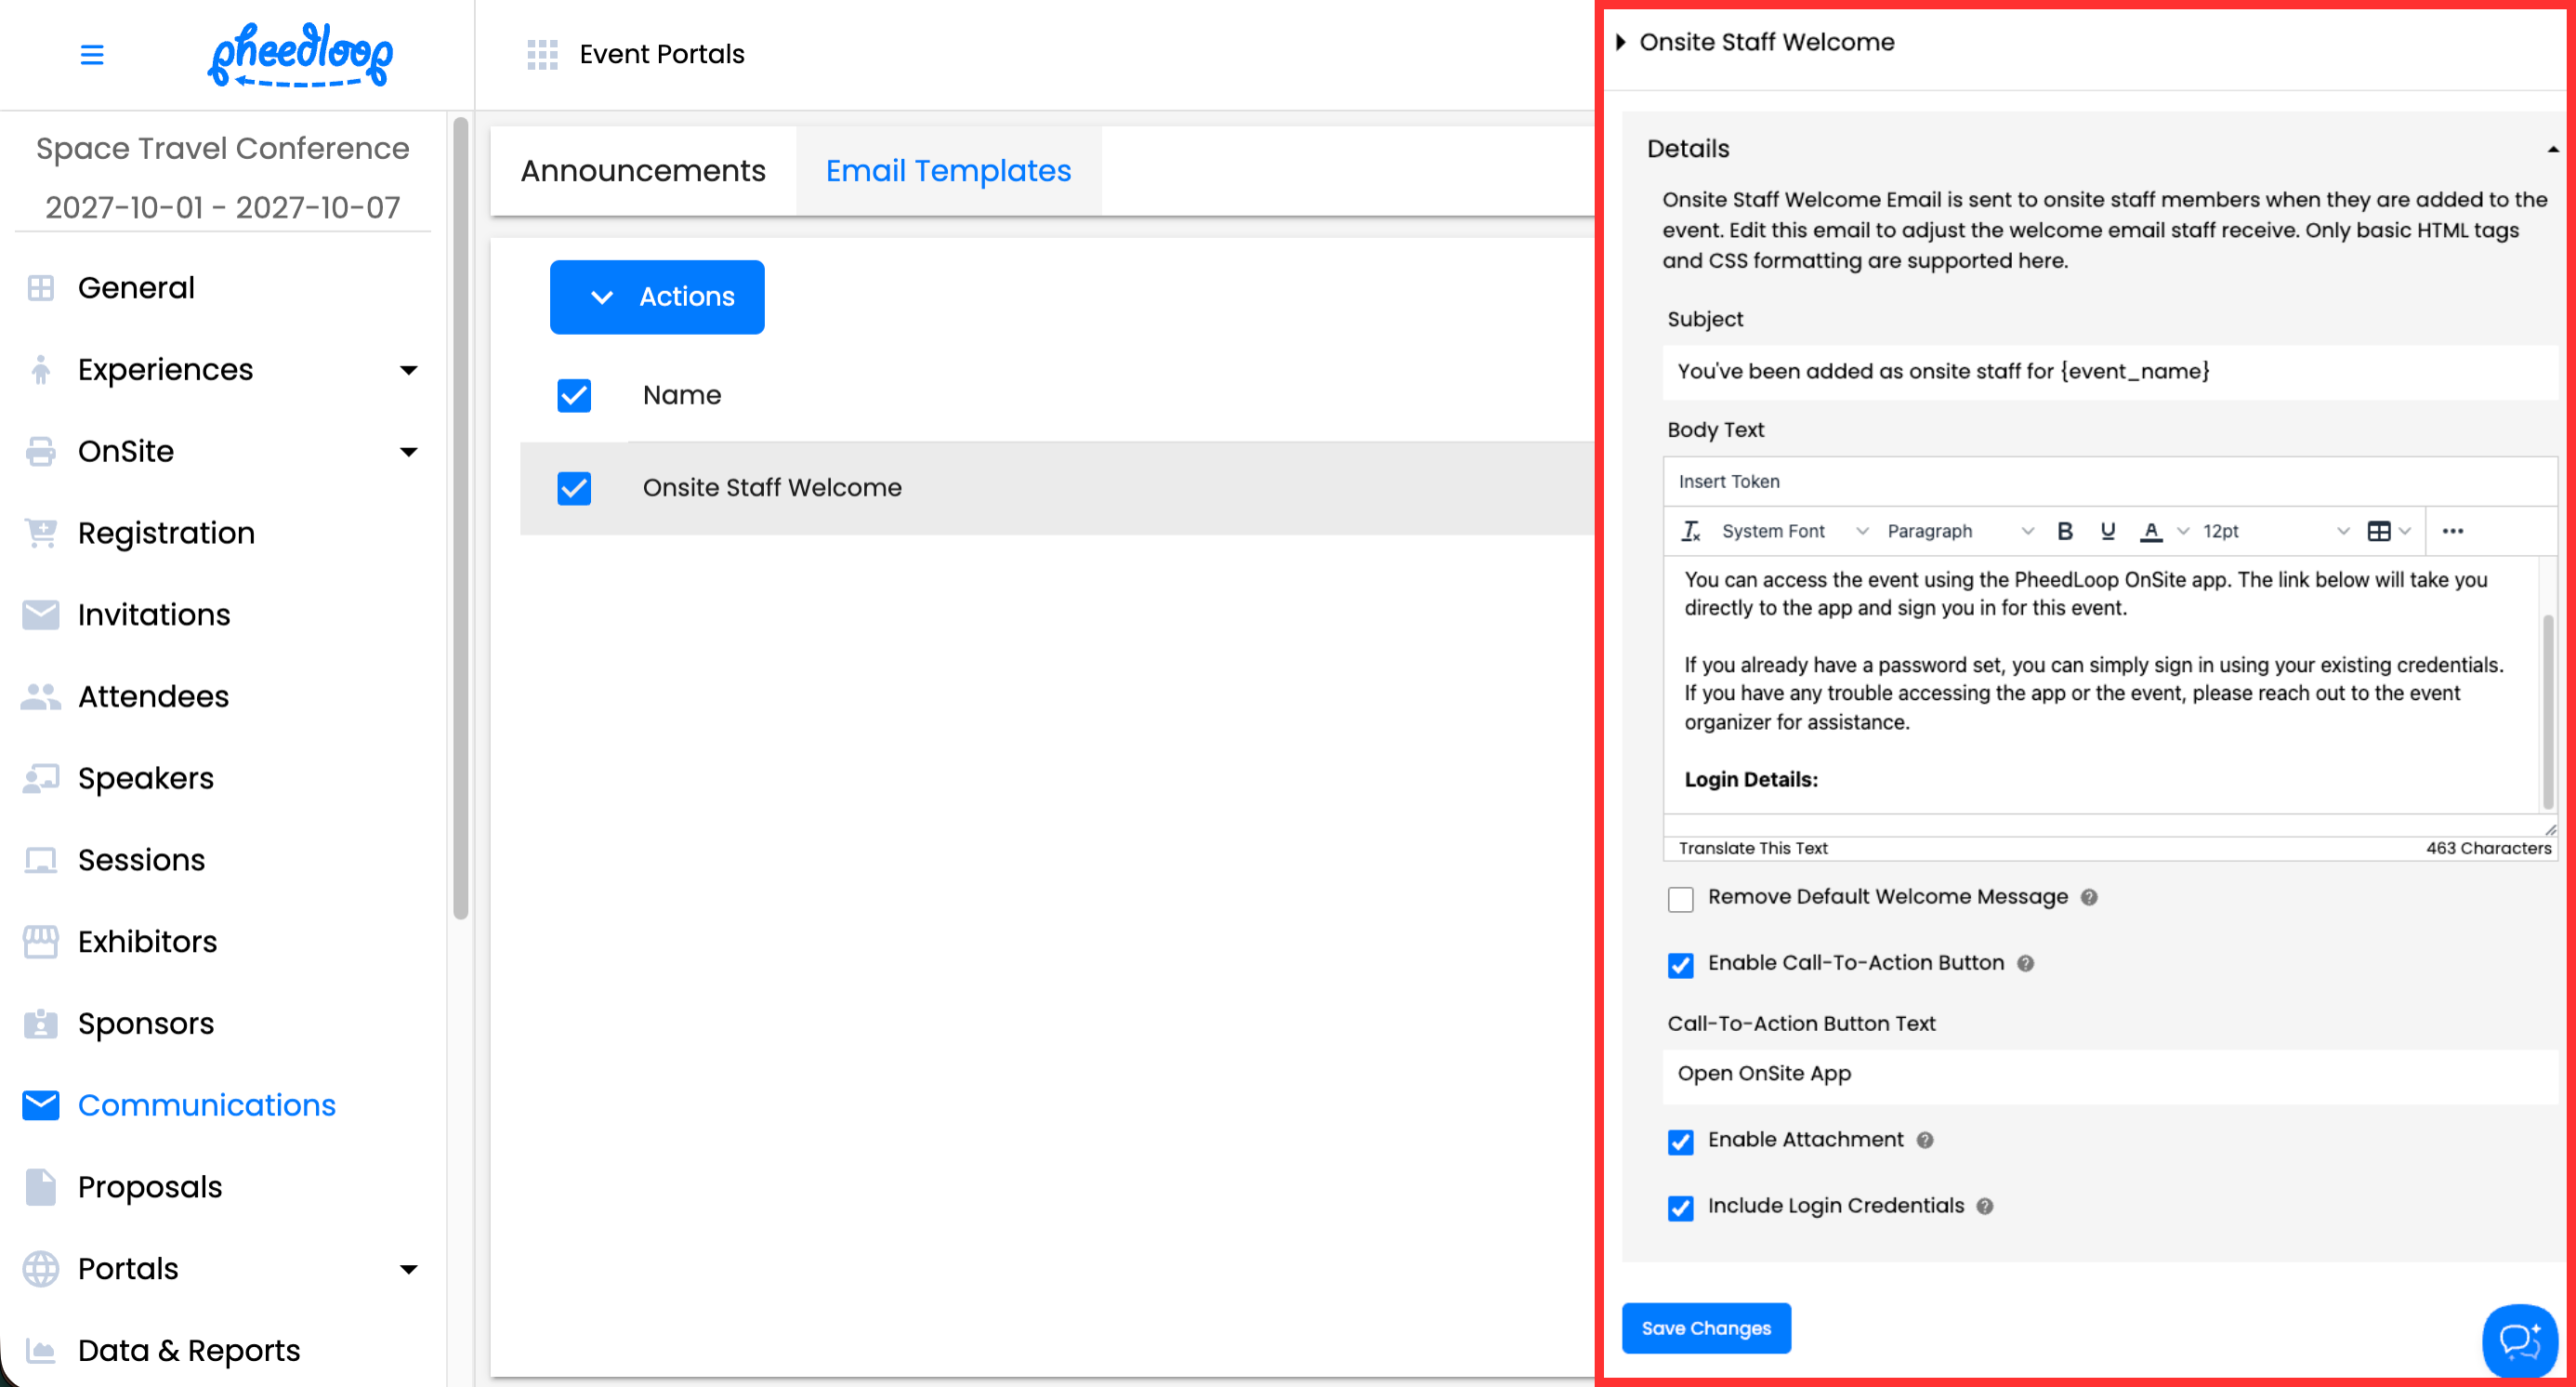The height and width of the screenshot is (1387, 2576).
Task: Open the chat support bubble icon
Action: (x=2519, y=1340)
